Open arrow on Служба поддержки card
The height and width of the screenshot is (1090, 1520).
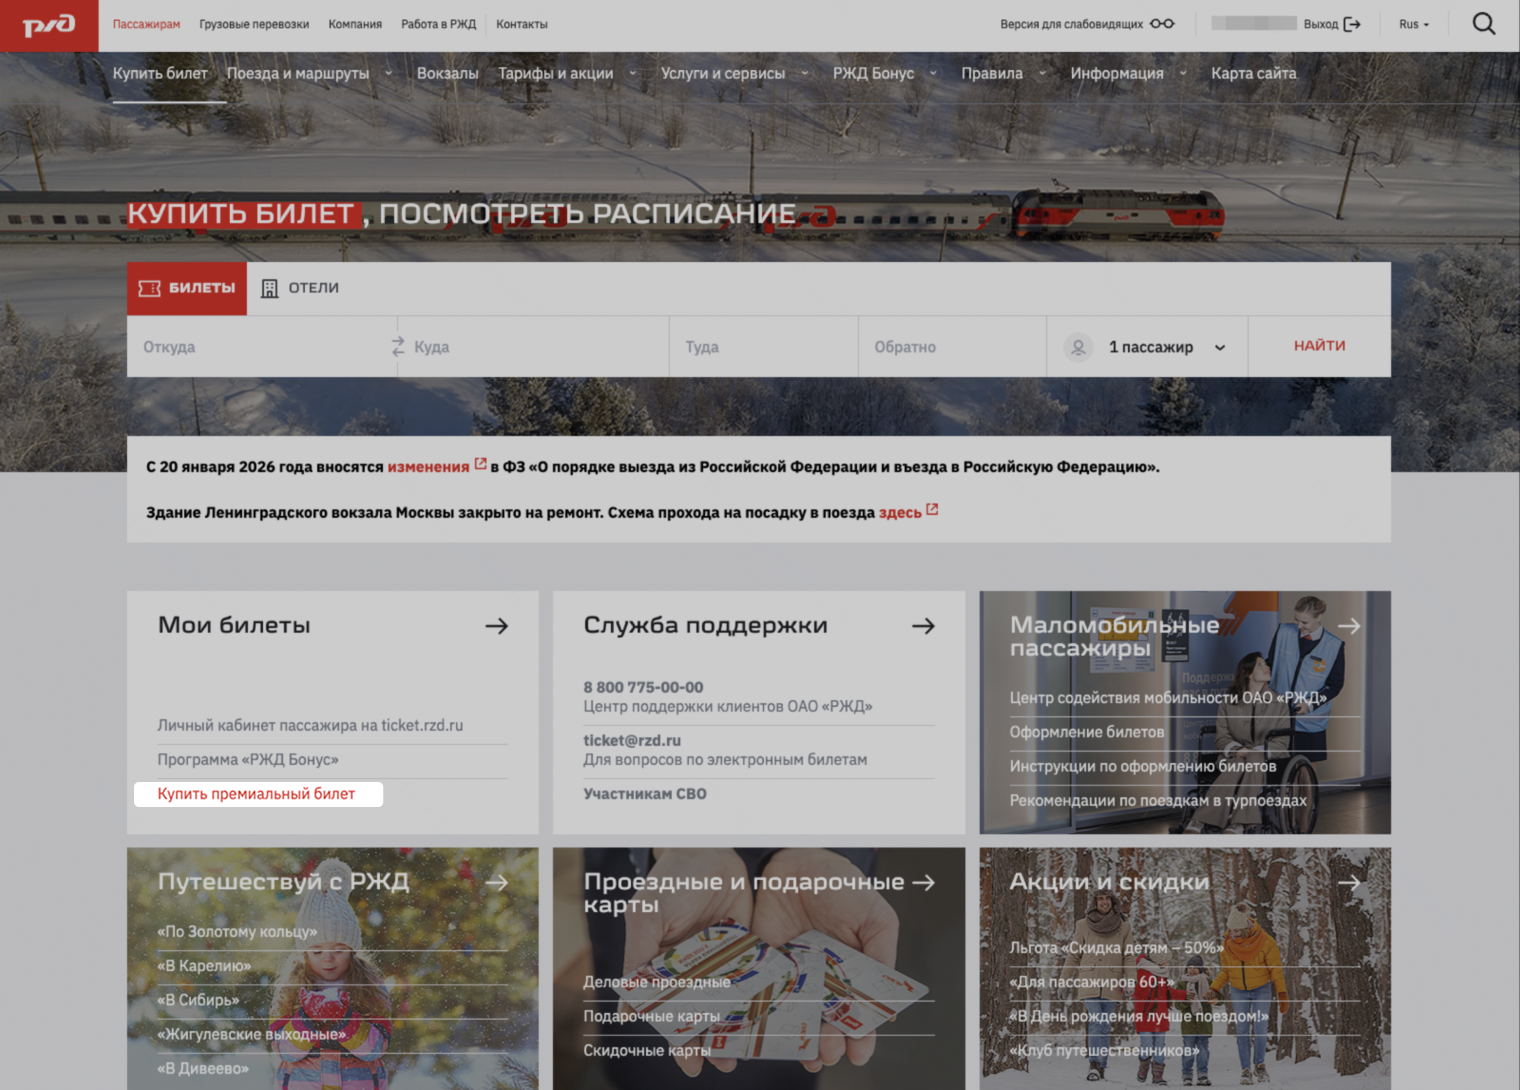(x=923, y=626)
